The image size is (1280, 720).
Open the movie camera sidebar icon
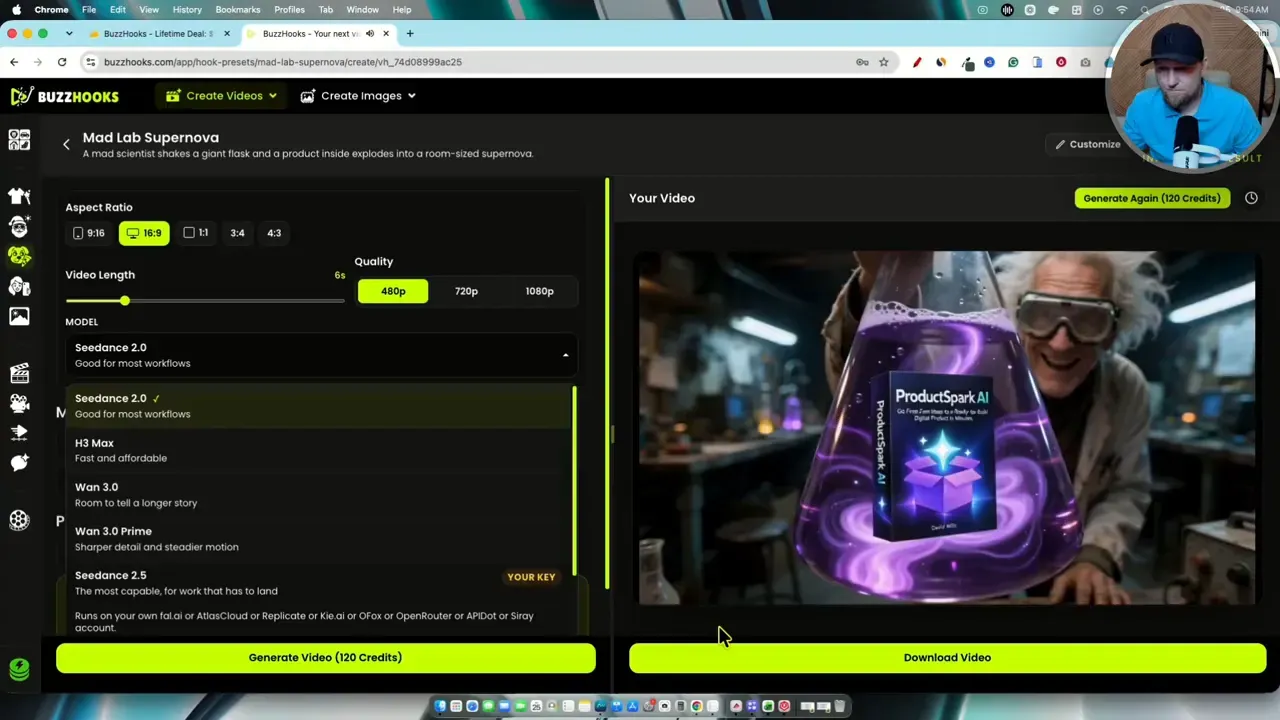click(x=19, y=403)
